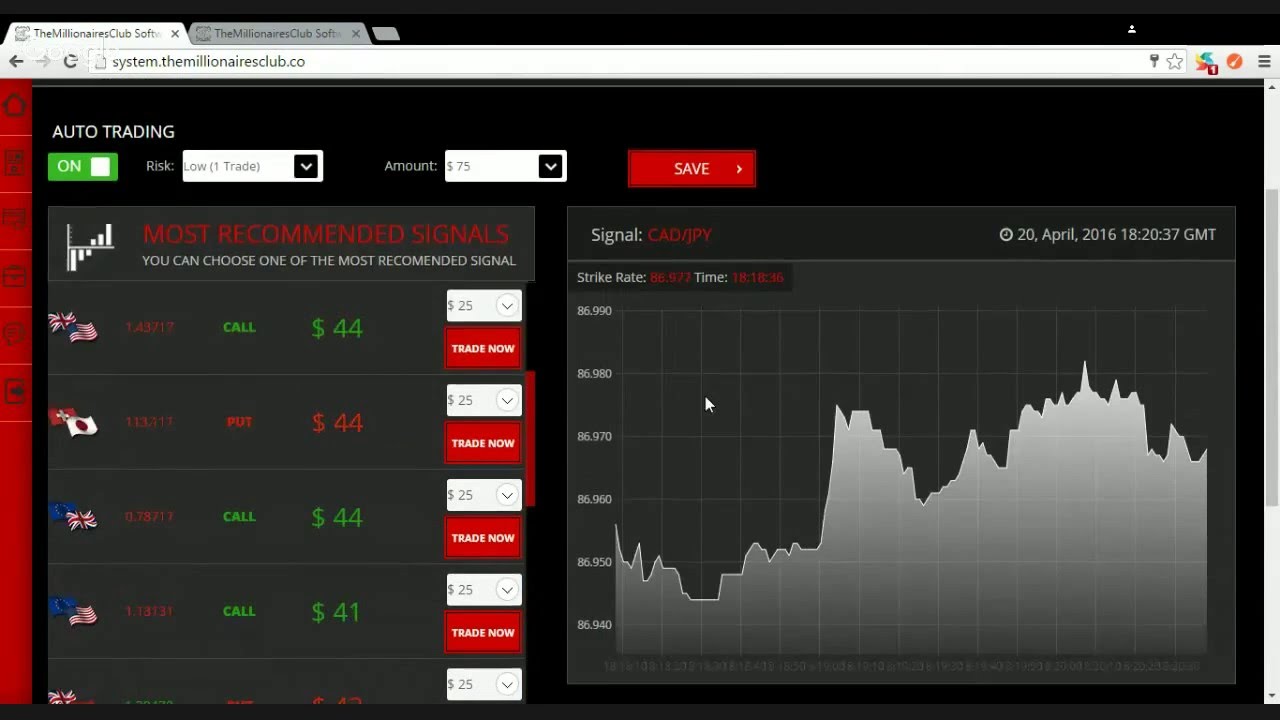Click the address bar URL field
Screen dimensions: 1280x720
620,62
